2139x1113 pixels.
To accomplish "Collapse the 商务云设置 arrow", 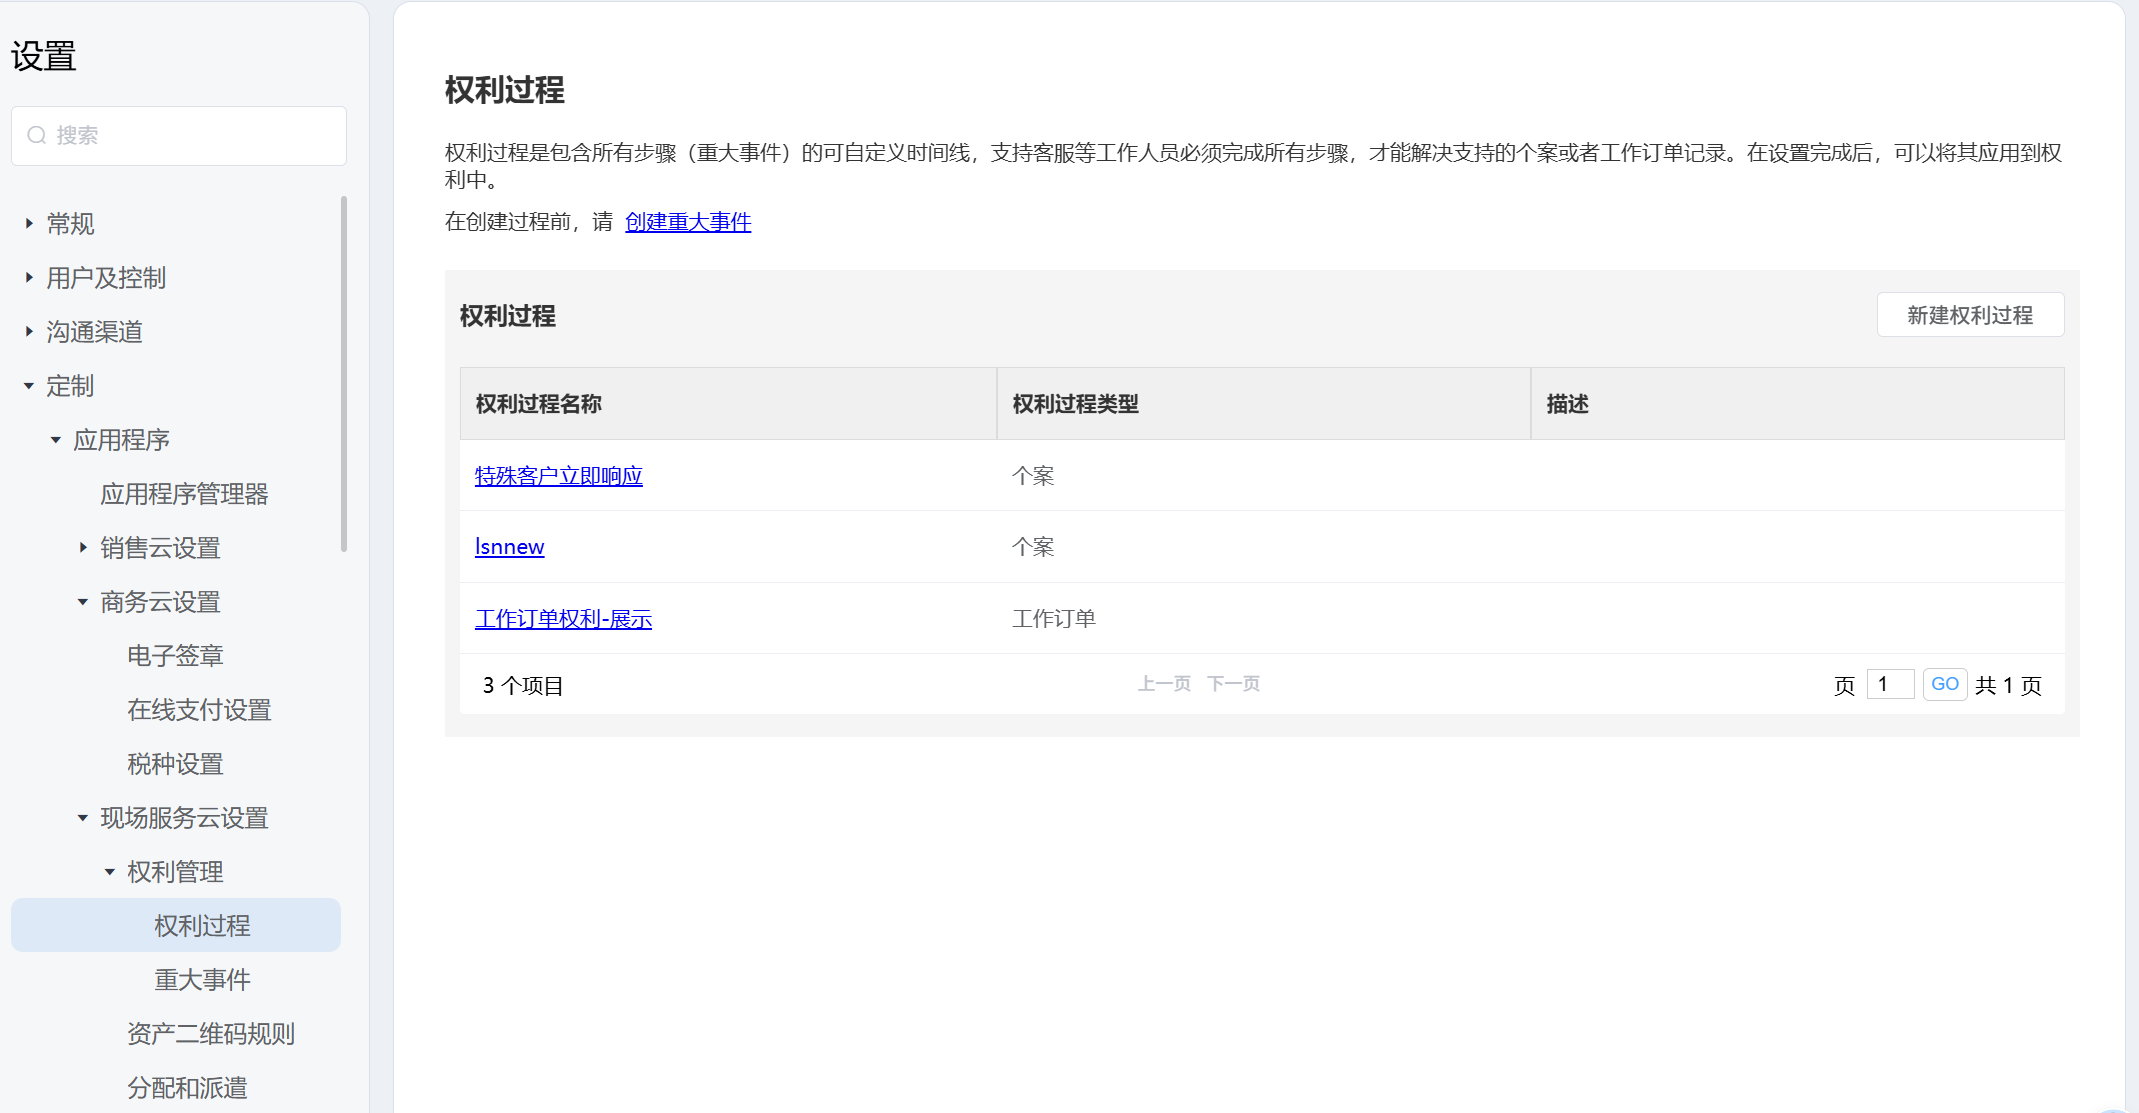I will point(83,601).
